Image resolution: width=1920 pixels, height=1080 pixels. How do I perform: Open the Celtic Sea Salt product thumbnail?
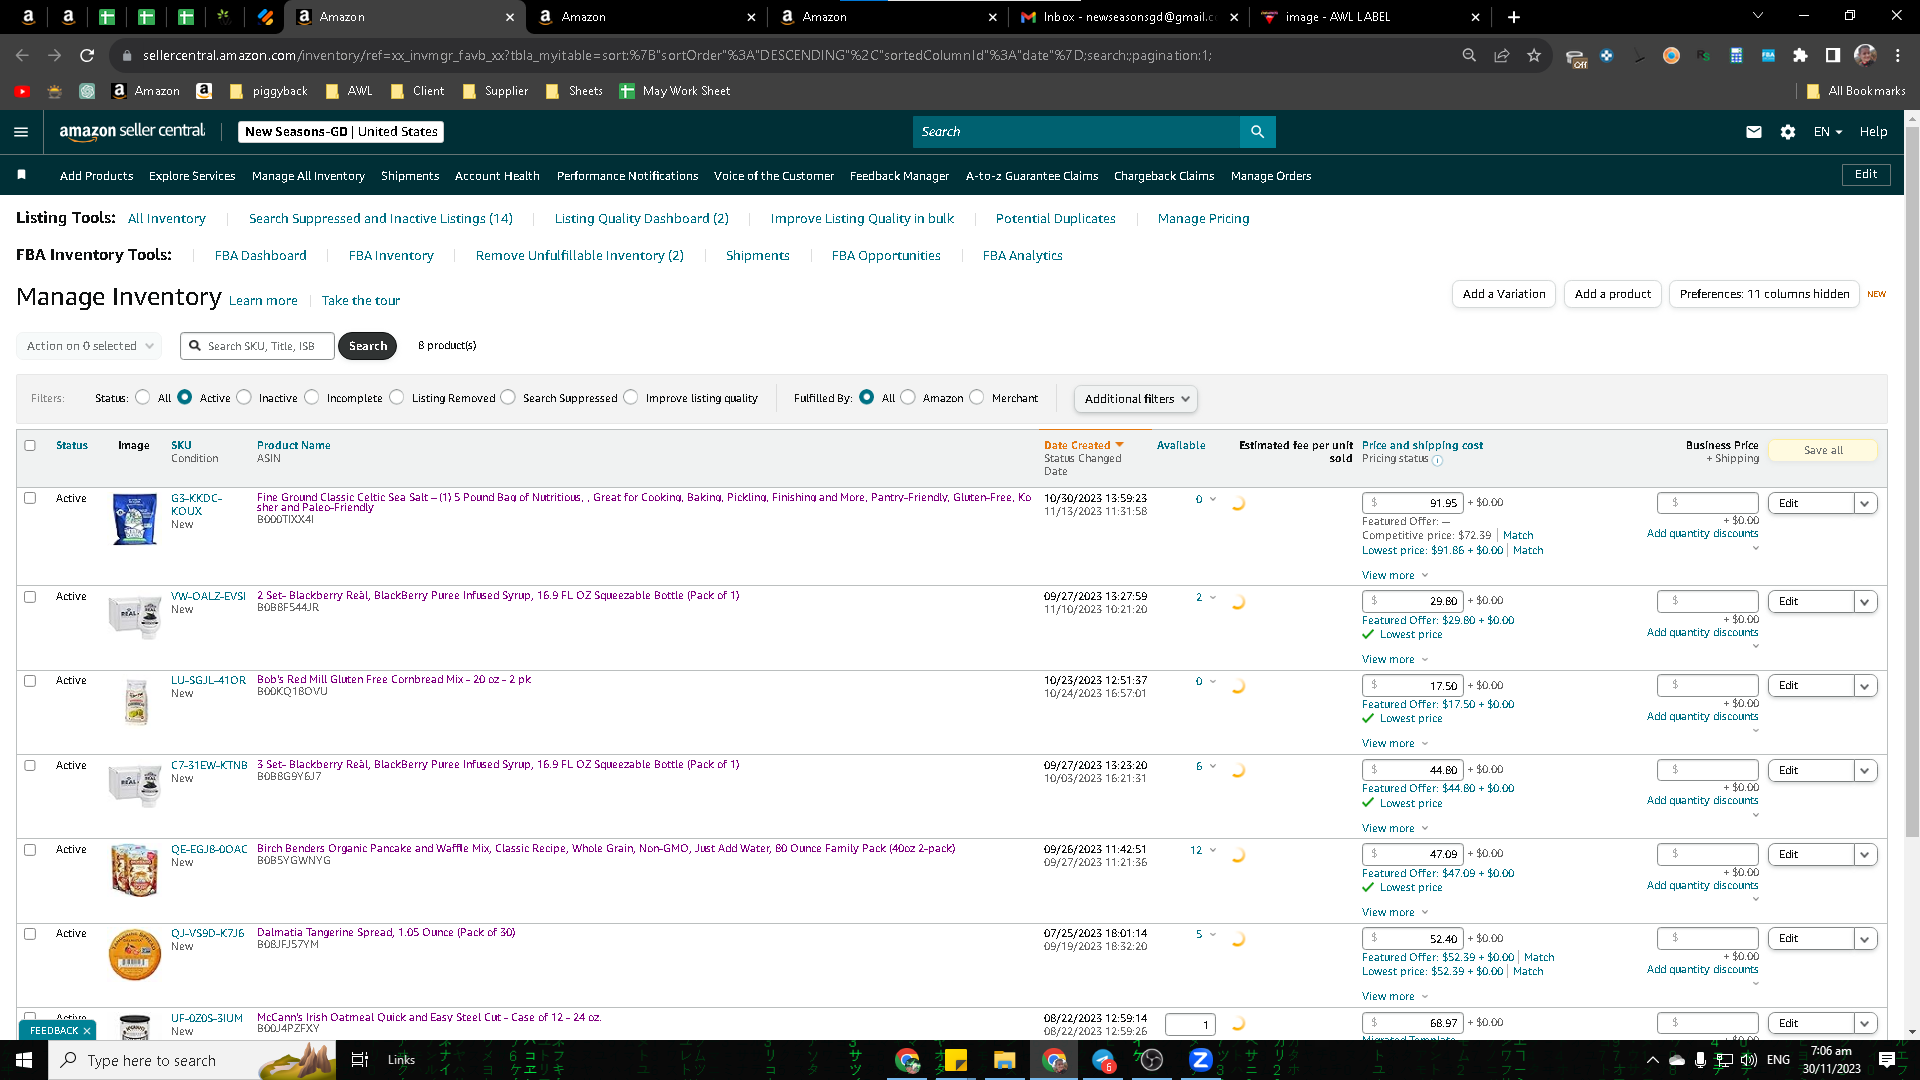(x=135, y=519)
